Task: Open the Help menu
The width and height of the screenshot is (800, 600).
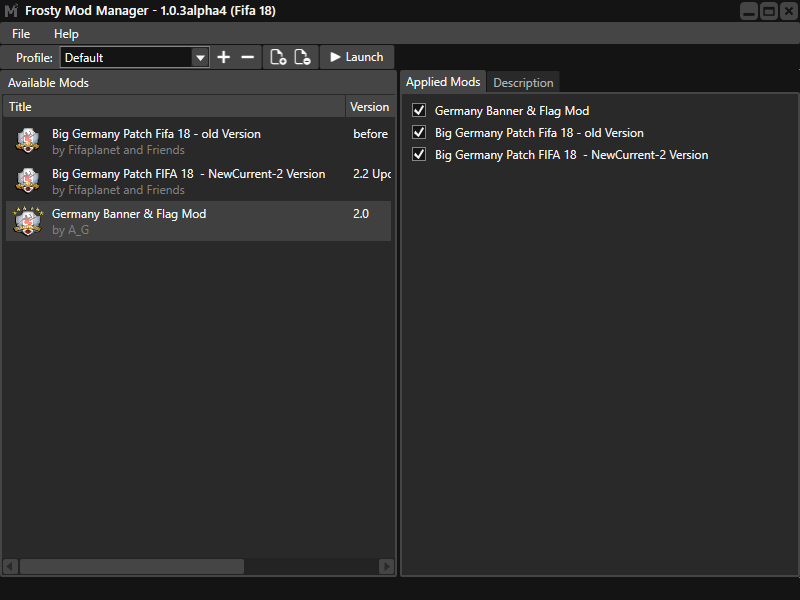Action: point(66,34)
